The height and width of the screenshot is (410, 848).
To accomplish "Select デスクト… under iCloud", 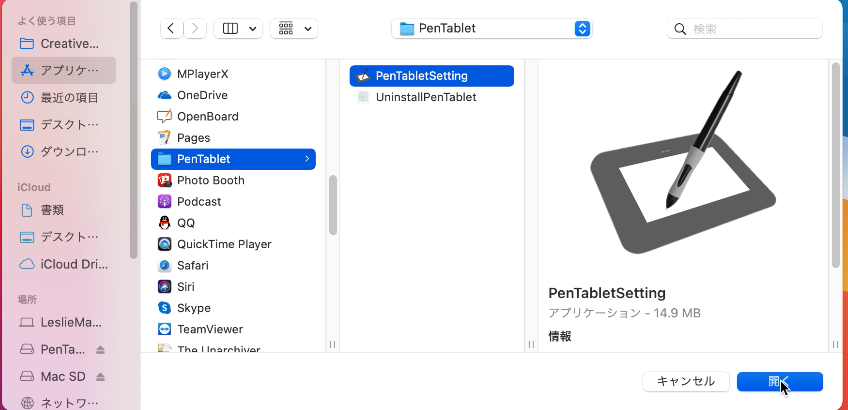I will click(x=64, y=237).
